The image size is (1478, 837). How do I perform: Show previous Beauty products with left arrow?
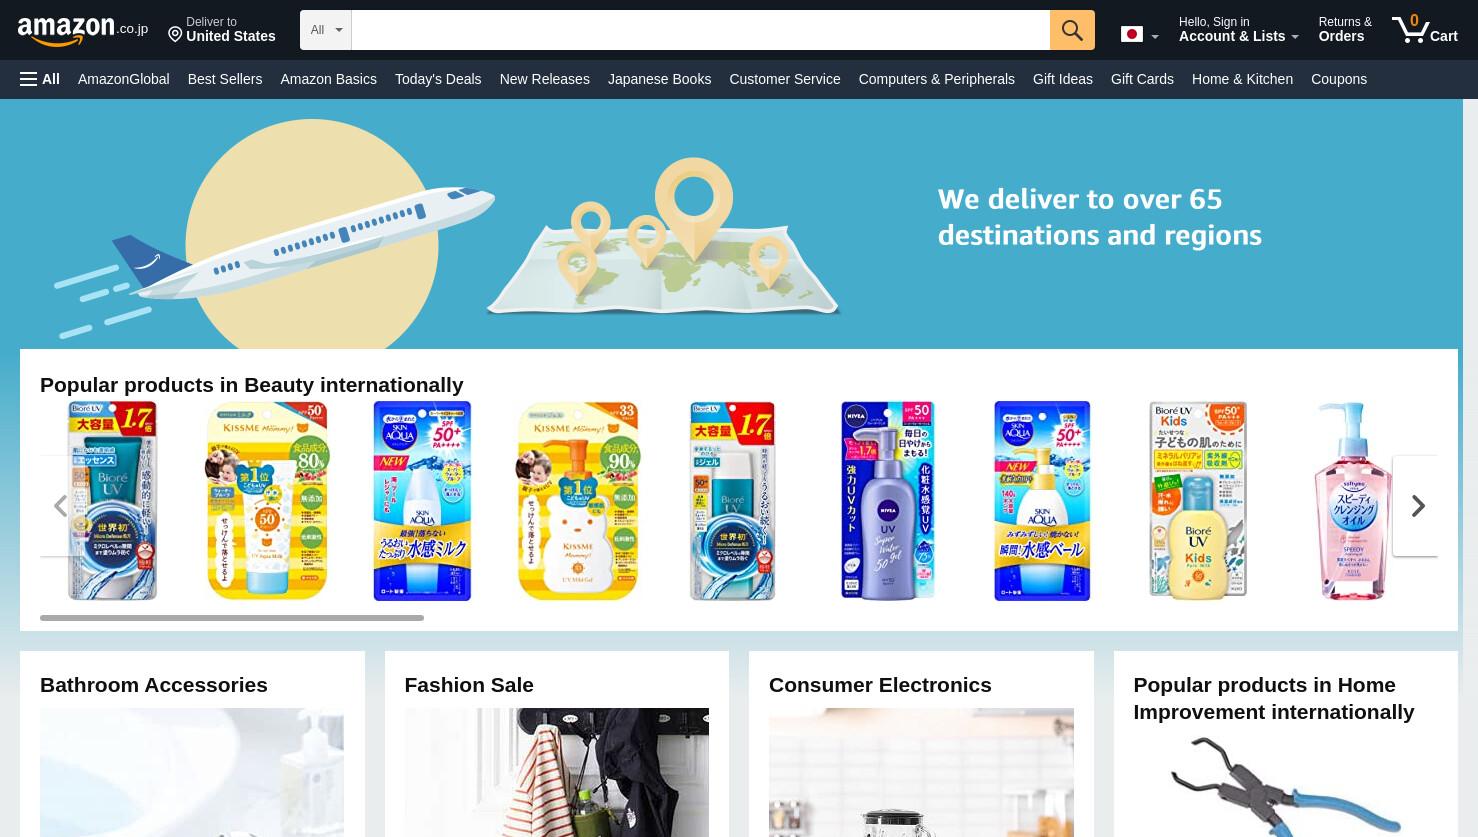point(61,506)
